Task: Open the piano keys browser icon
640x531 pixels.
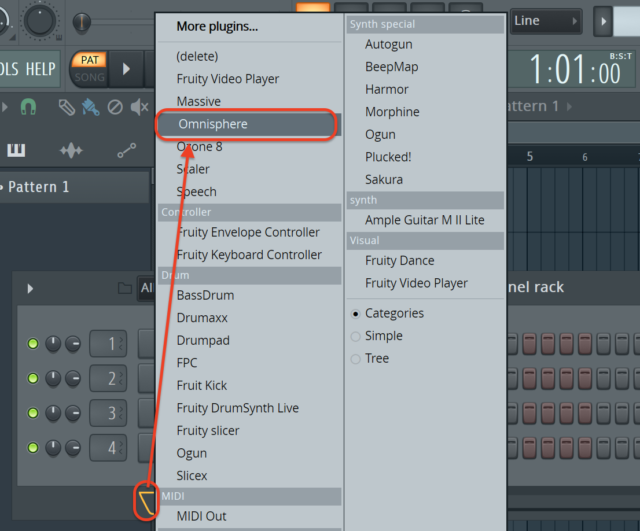Action: pyautogui.click(x=16, y=150)
